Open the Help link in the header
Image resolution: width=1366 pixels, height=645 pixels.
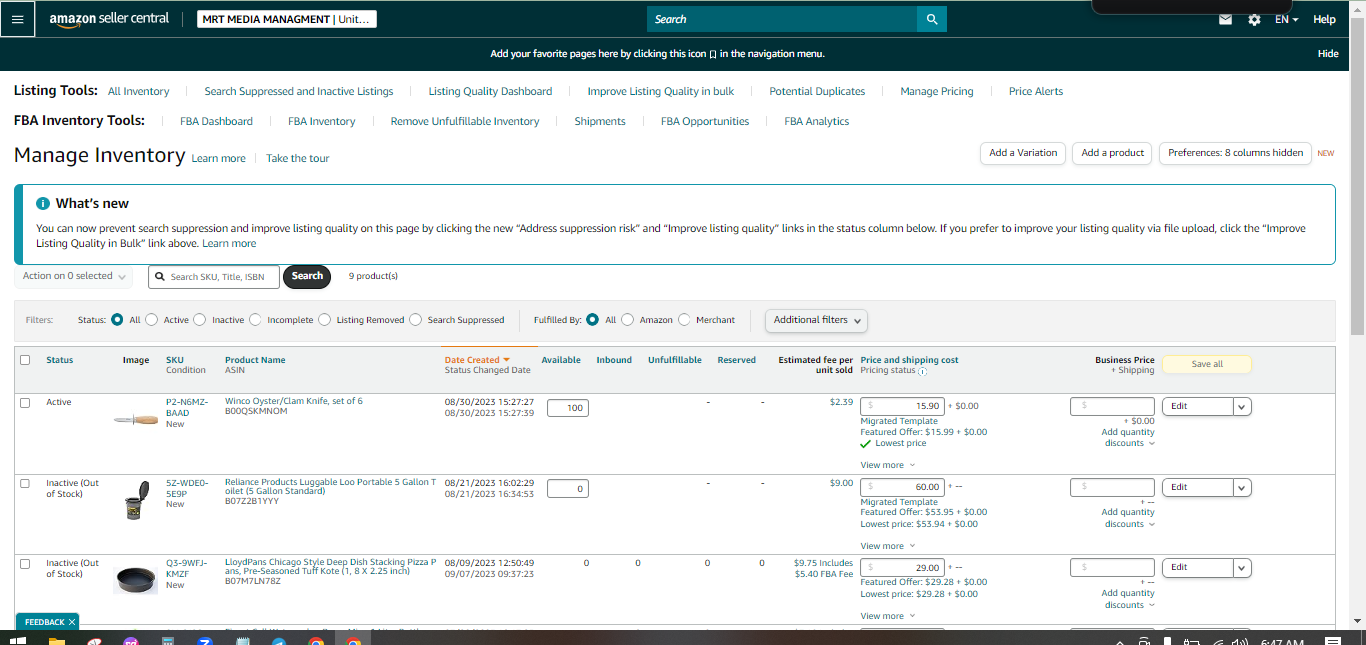[1324, 19]
